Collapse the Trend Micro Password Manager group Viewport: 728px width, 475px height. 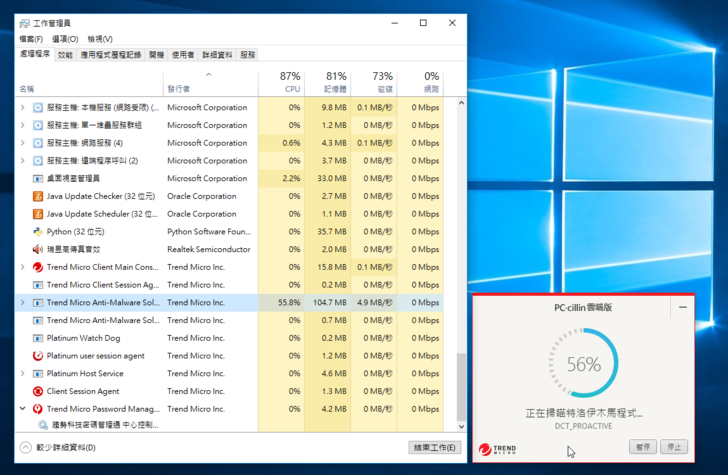pyautogui.click(x=23, y=409)
